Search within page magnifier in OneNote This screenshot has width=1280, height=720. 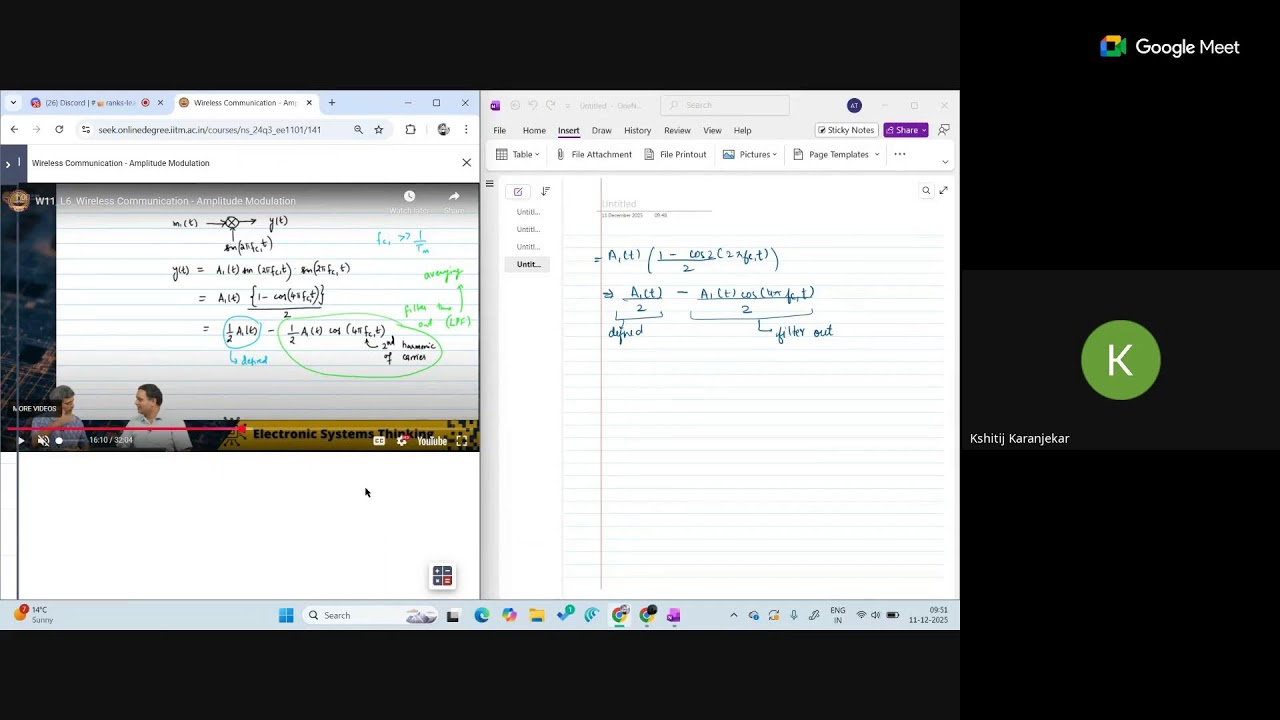point(926,190)
